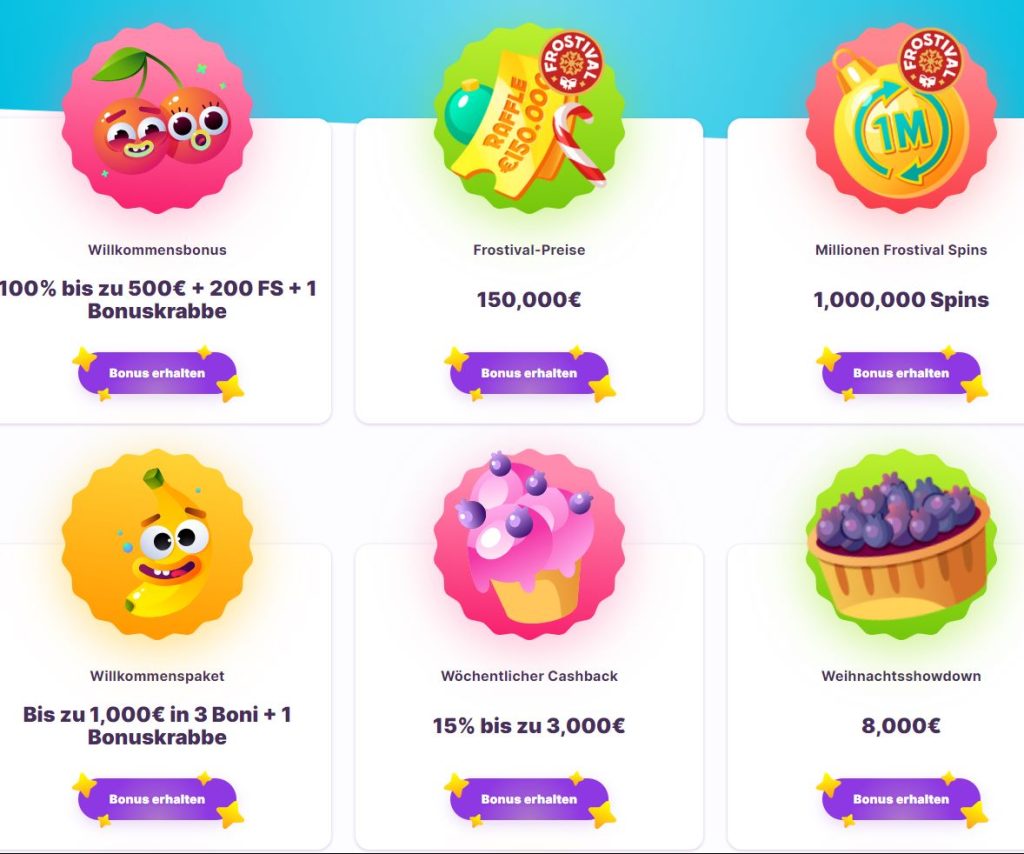Click the raffle ticket Frostival-Preise icon
The height and width of the screenshot is (854, 1024).
pyautogui.click(x=529, y=118)
